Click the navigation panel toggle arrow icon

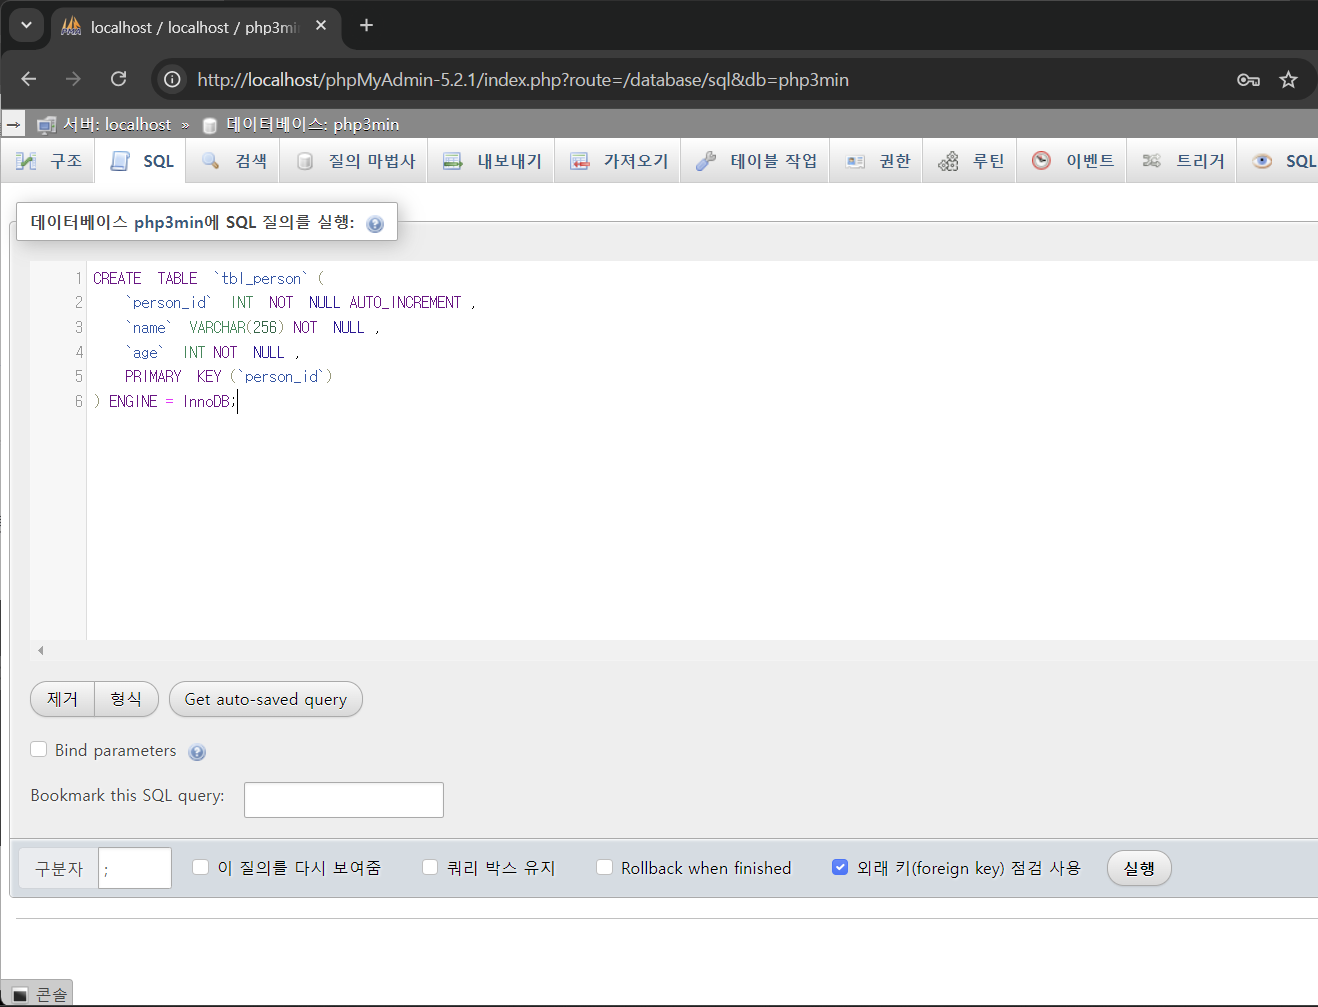coord(13,125)
